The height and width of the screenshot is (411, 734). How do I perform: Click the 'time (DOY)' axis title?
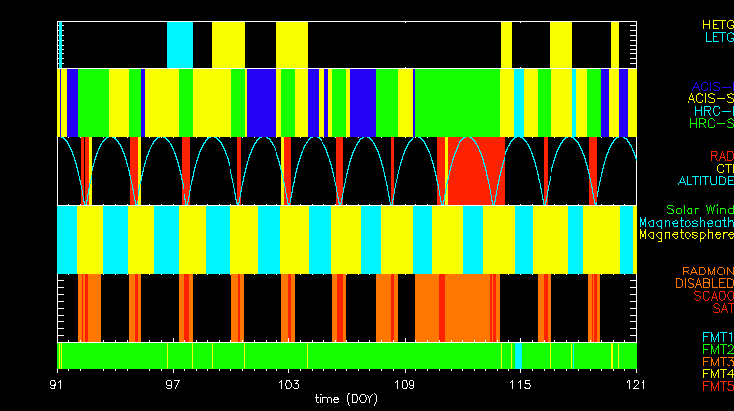347,399
